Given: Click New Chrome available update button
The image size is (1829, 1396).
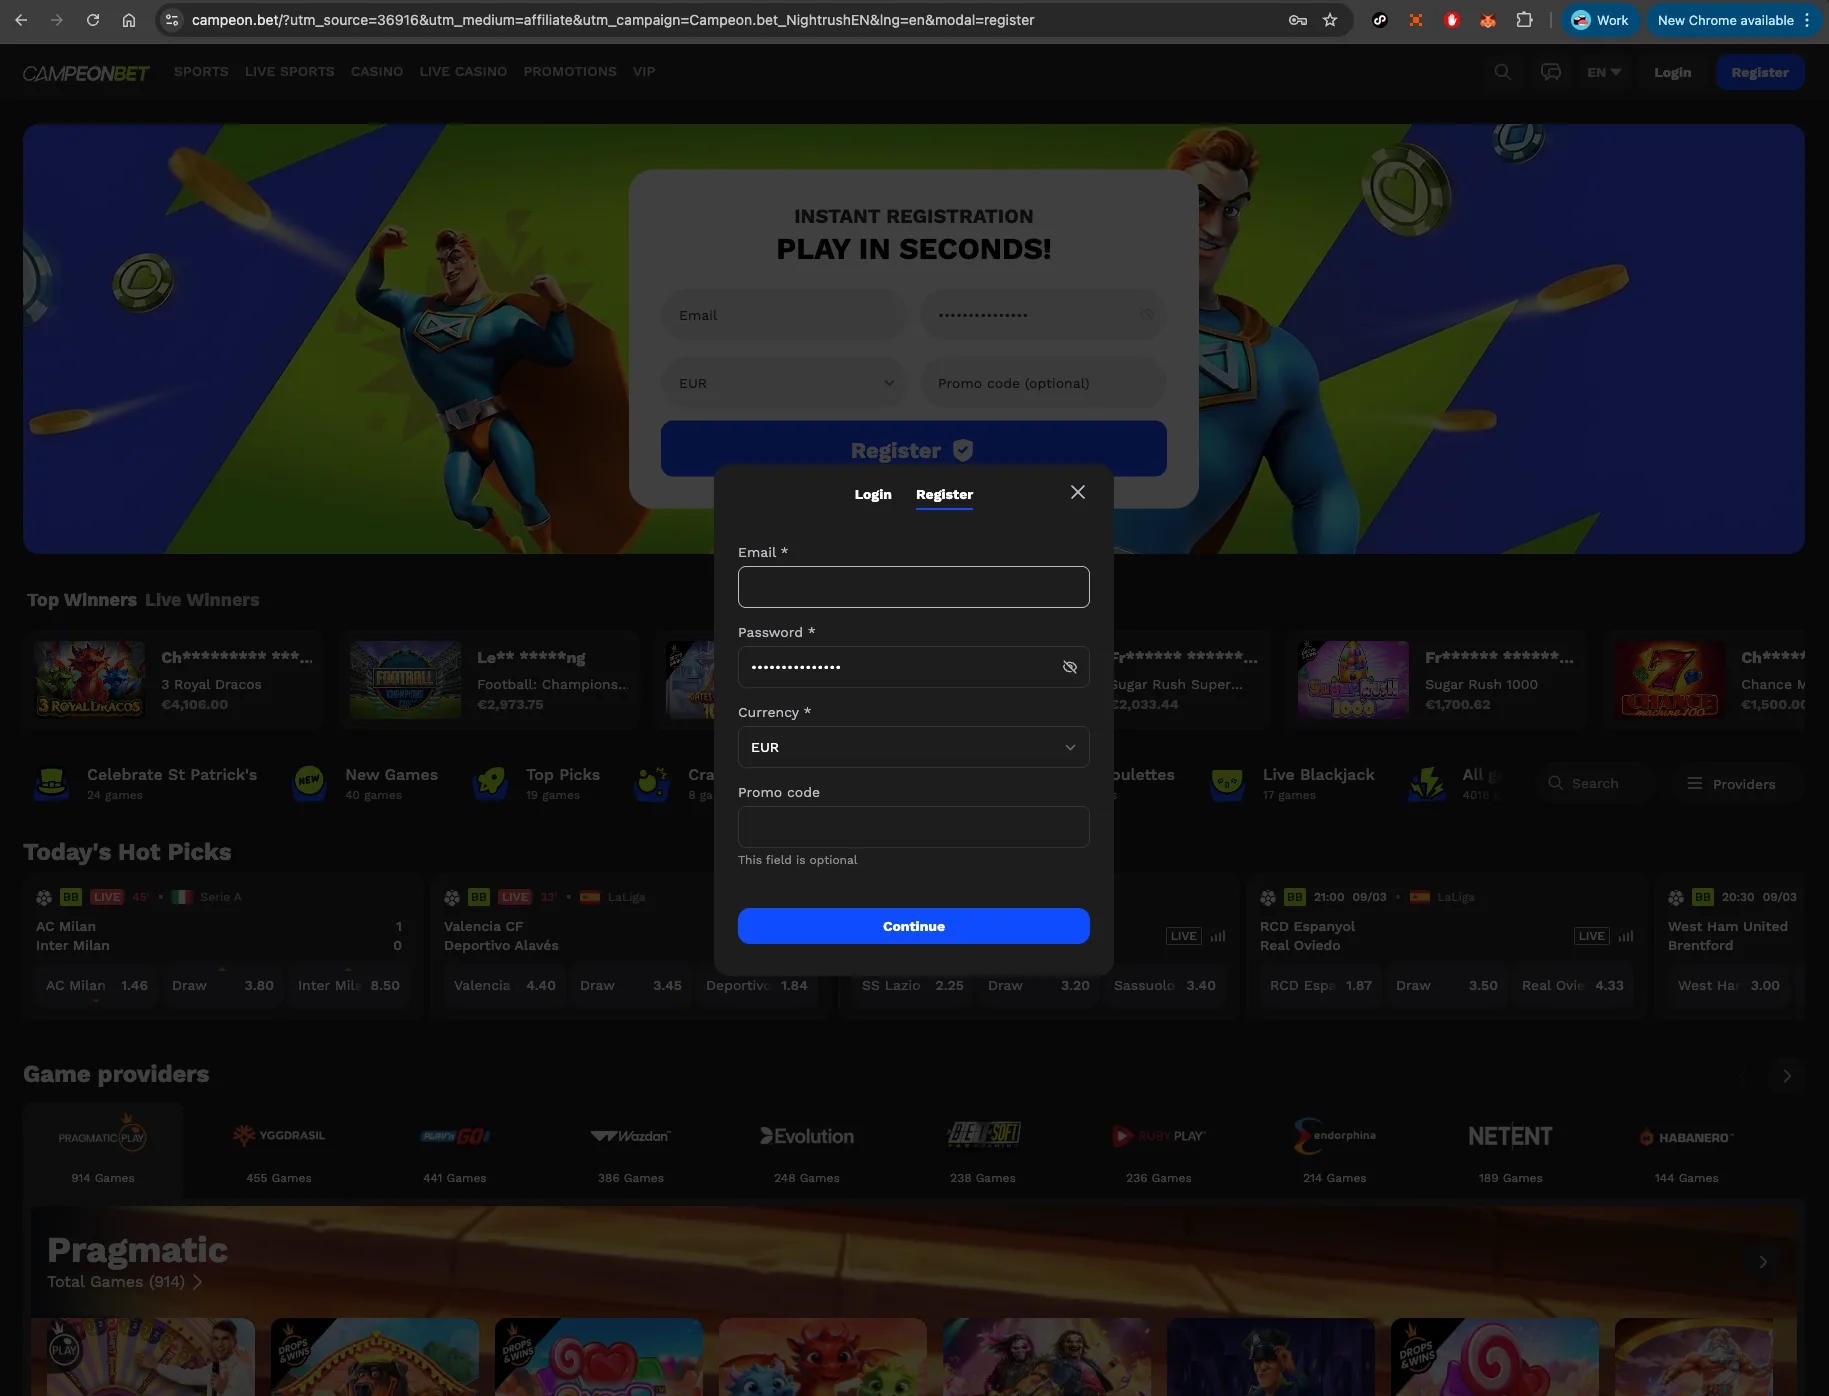Looking at the screenshot, I should pyautogui.click(x=1733, y=20).
